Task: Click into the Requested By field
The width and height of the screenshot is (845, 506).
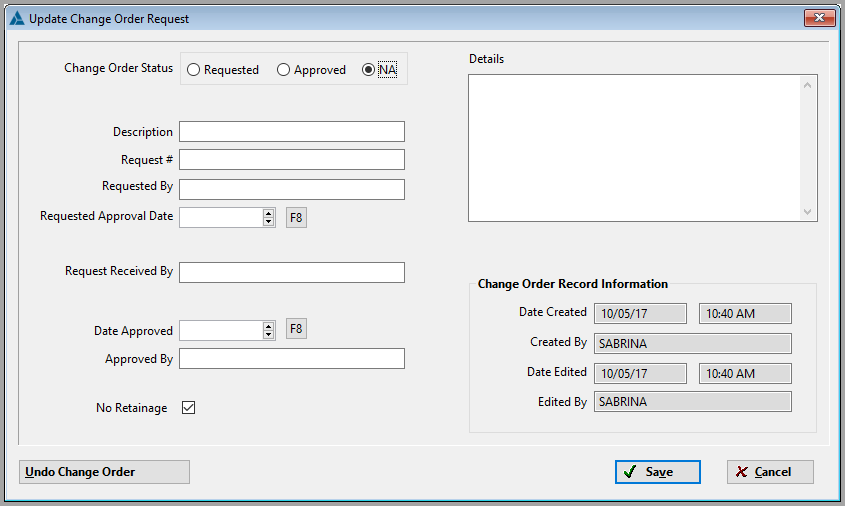Action: 292,190
